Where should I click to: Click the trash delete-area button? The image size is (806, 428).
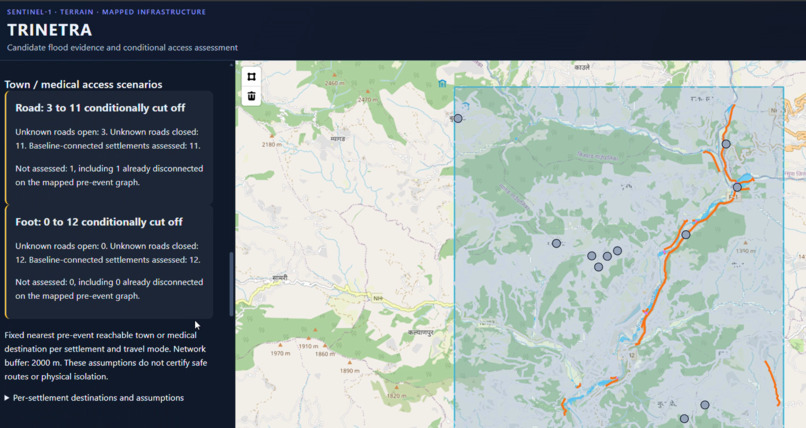tap(251, 96)
